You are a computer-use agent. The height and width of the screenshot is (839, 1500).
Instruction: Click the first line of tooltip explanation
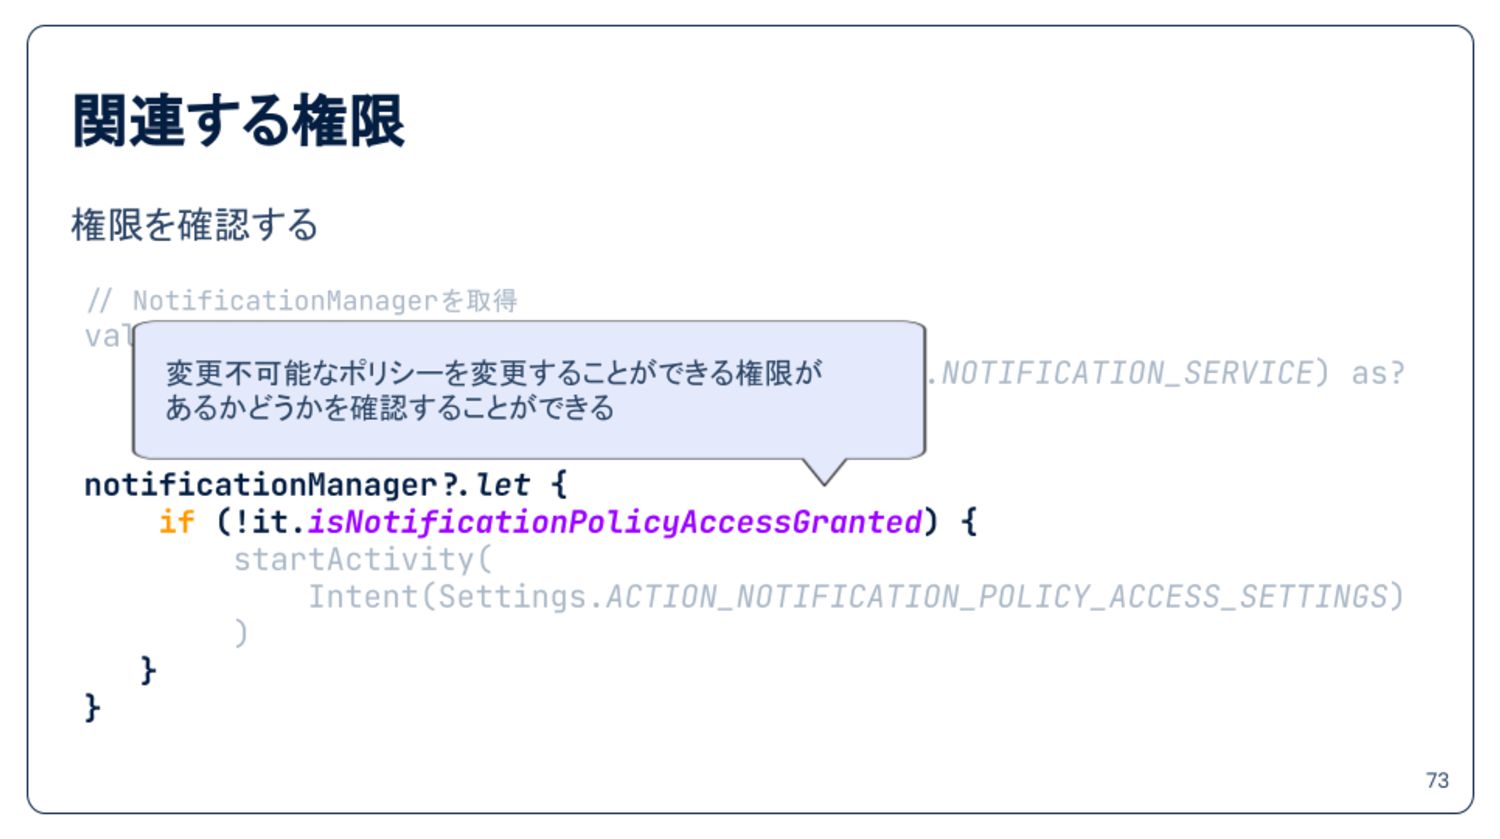coord(494,373)
